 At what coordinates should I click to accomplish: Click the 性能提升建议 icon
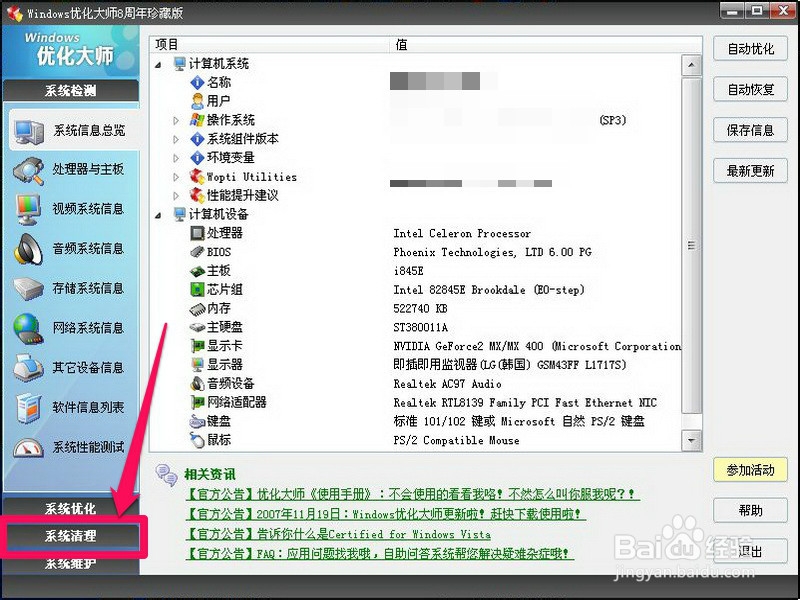(197, 195)
